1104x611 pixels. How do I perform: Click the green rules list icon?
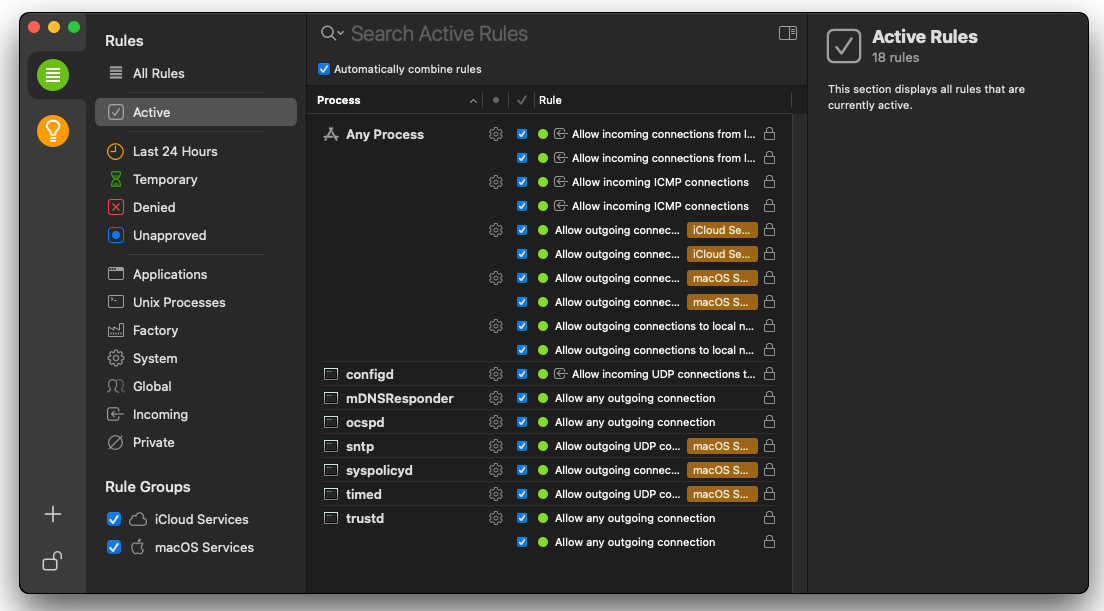pos(53,75)
